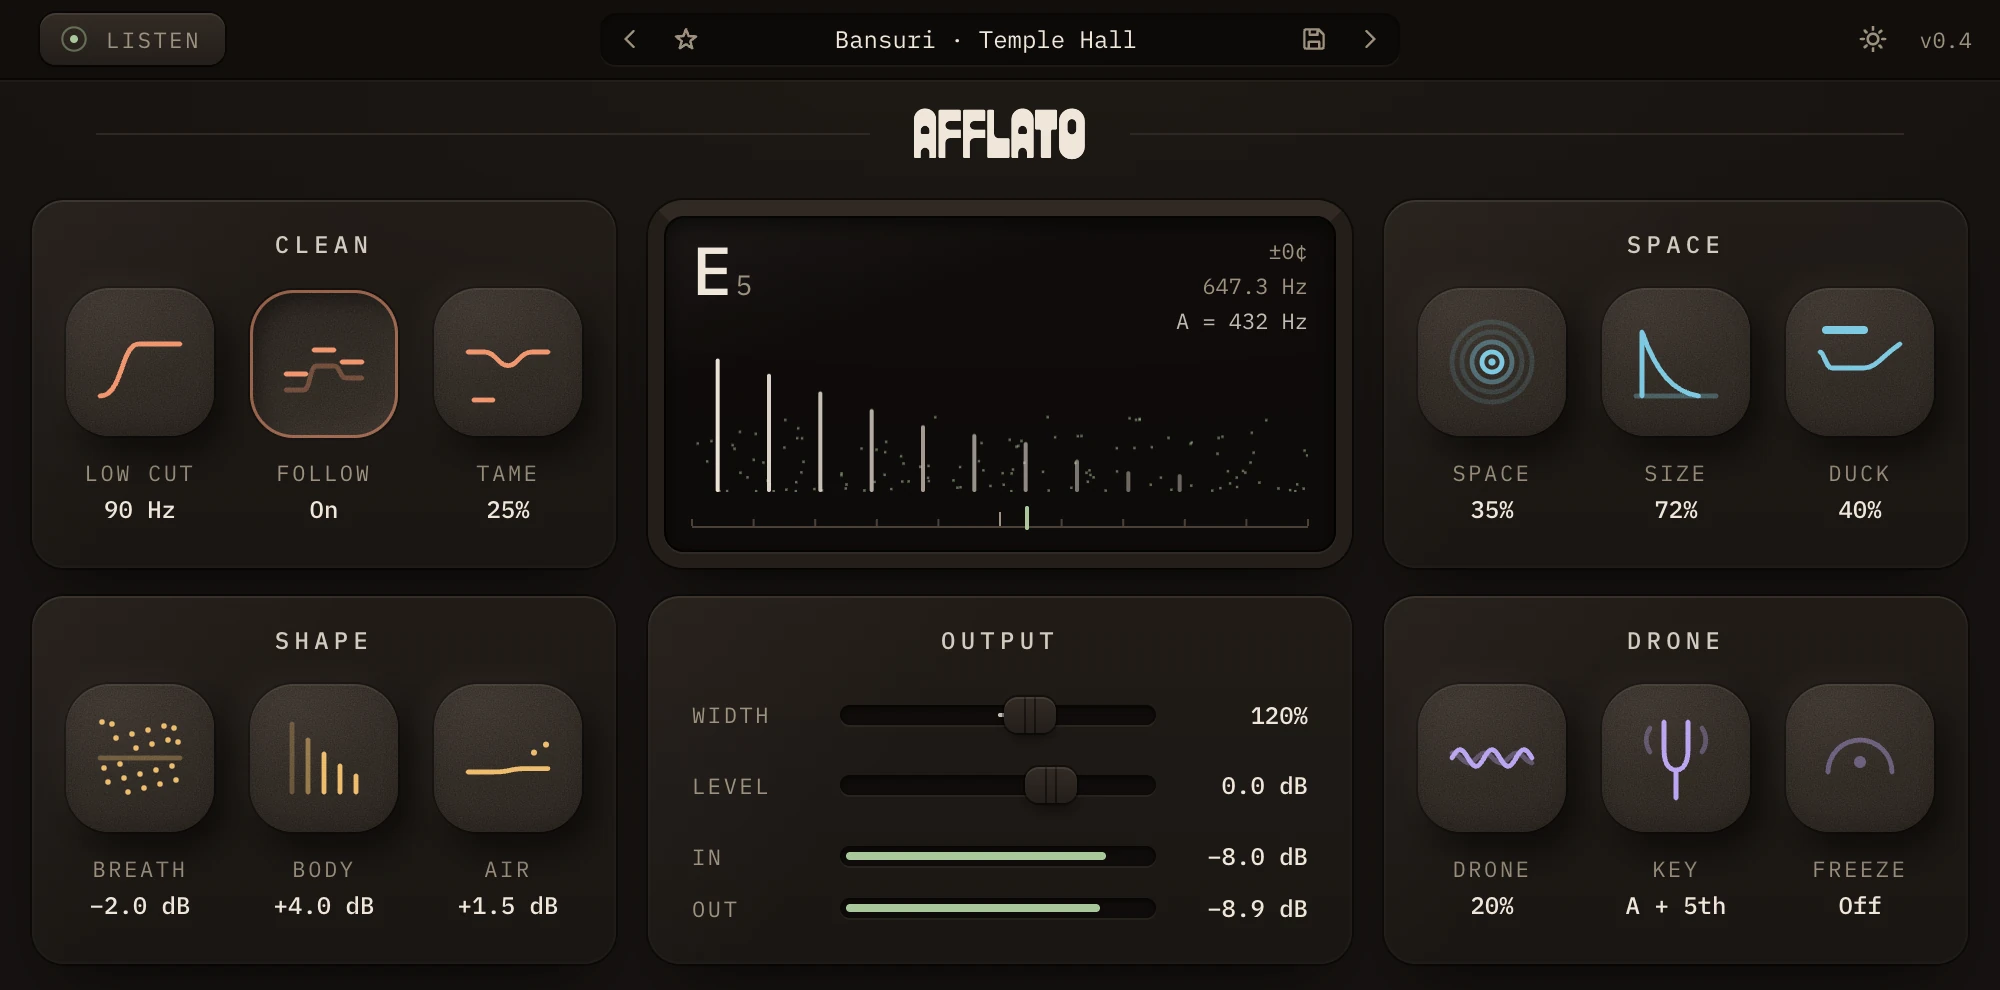Click the Level 0.0 dB readout
The image size is (2000, 990).
pyautogui.click(x=1264, y=786)
